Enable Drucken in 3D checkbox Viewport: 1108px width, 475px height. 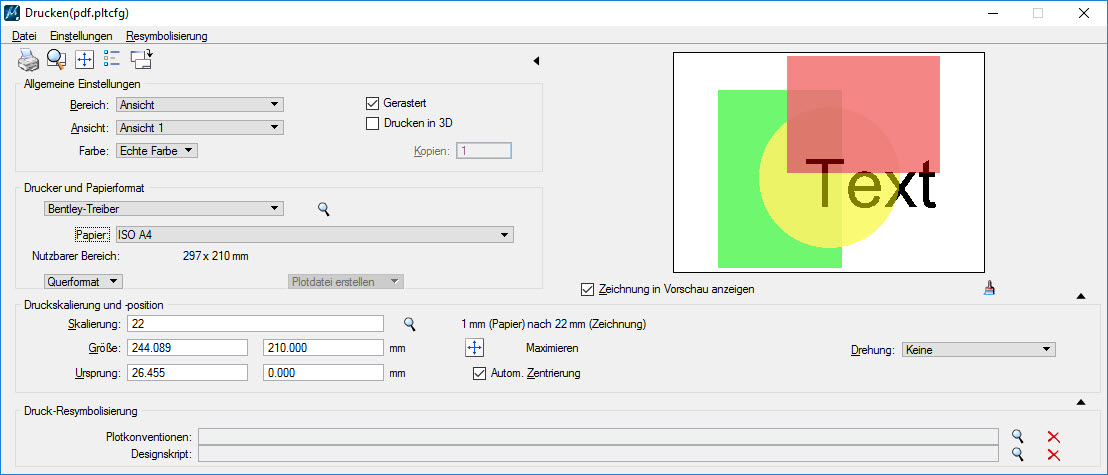pyautogui.click(x=373, y=123)
